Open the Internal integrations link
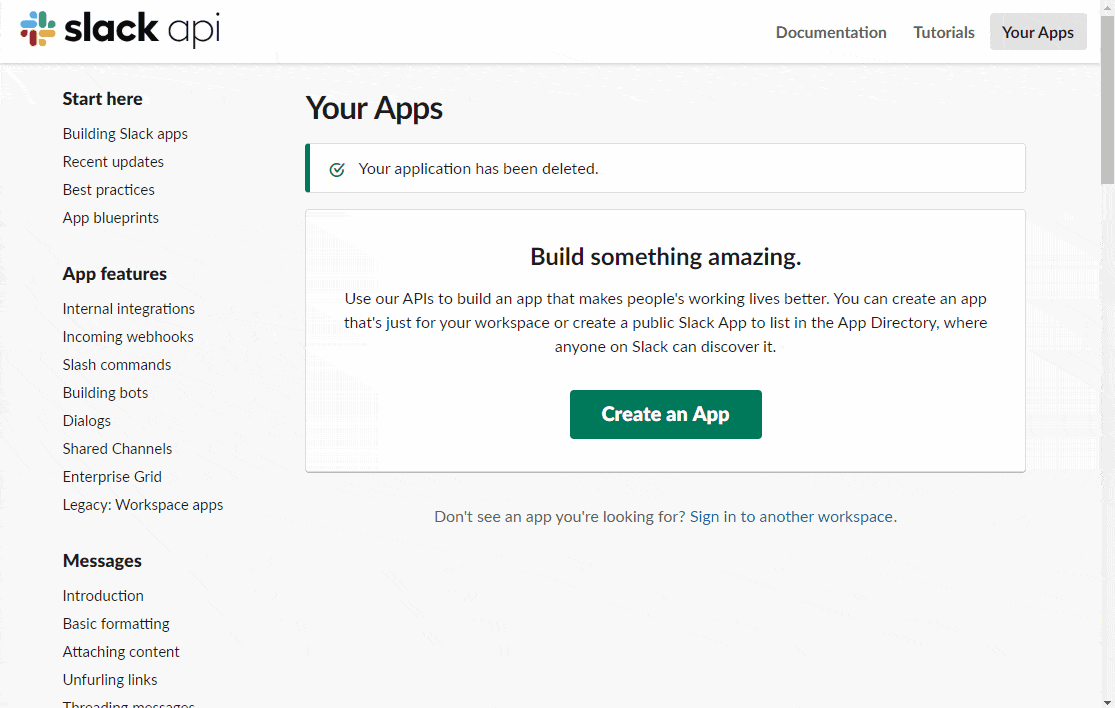 coord(129,309)
